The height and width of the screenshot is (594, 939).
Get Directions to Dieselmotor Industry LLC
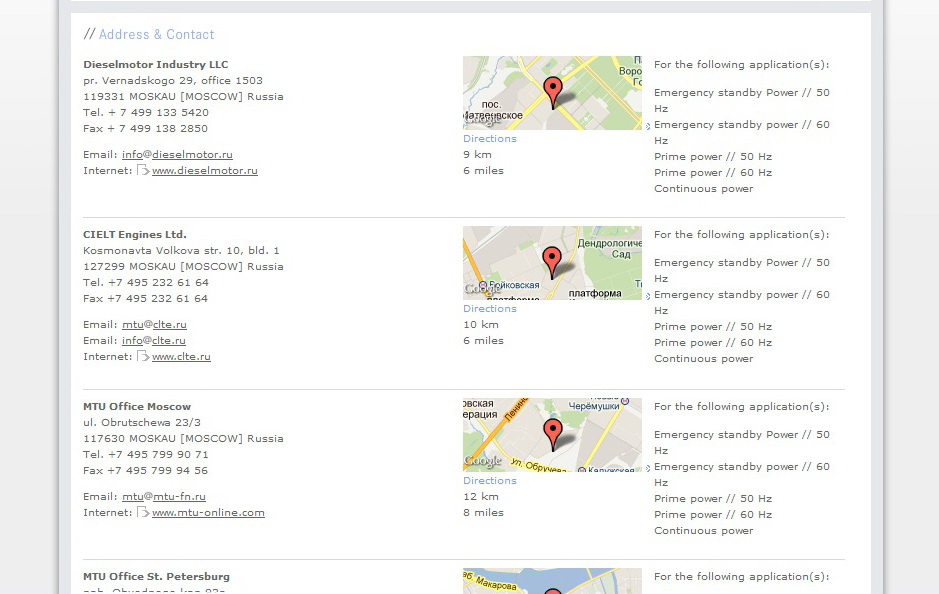pos(490,138)
